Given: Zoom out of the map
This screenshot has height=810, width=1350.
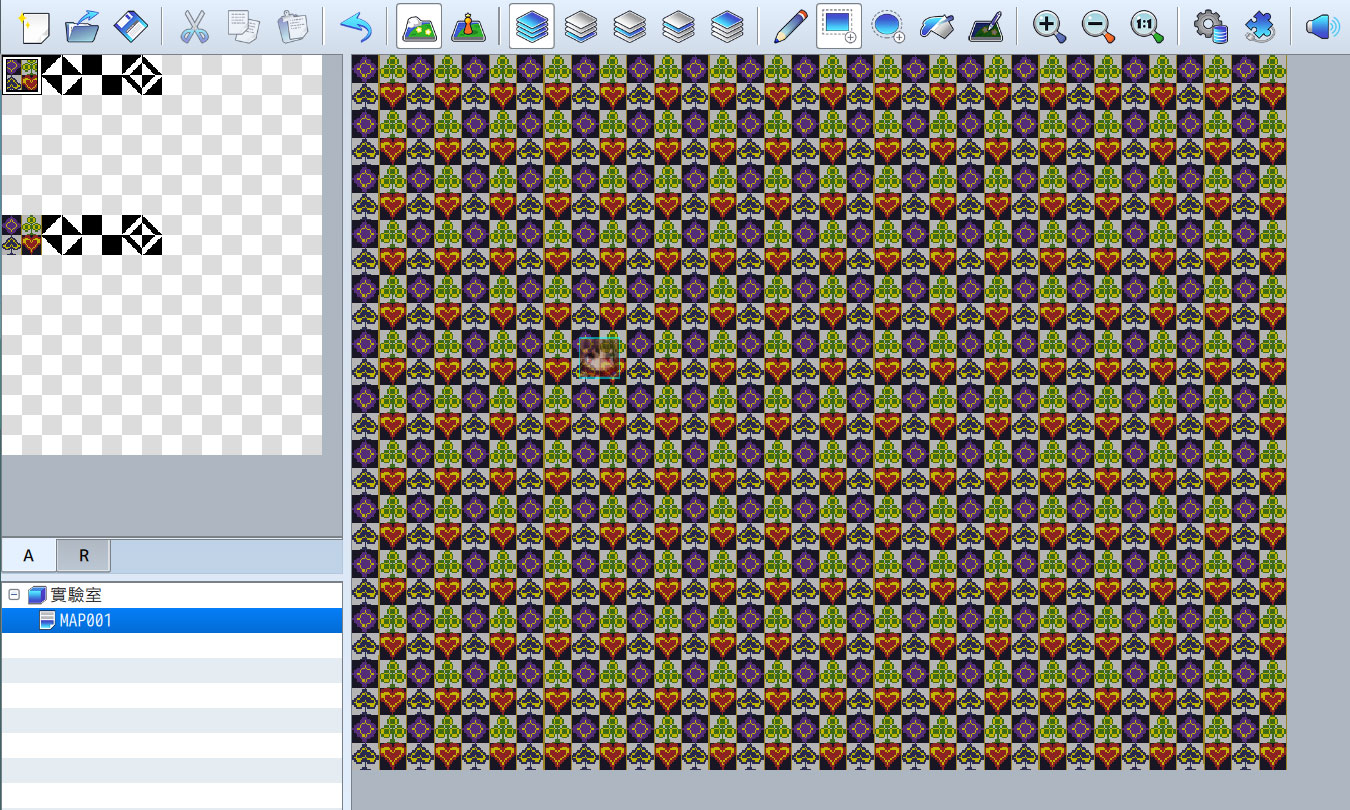Looking at the screenshot, I should pos(1098,27).
